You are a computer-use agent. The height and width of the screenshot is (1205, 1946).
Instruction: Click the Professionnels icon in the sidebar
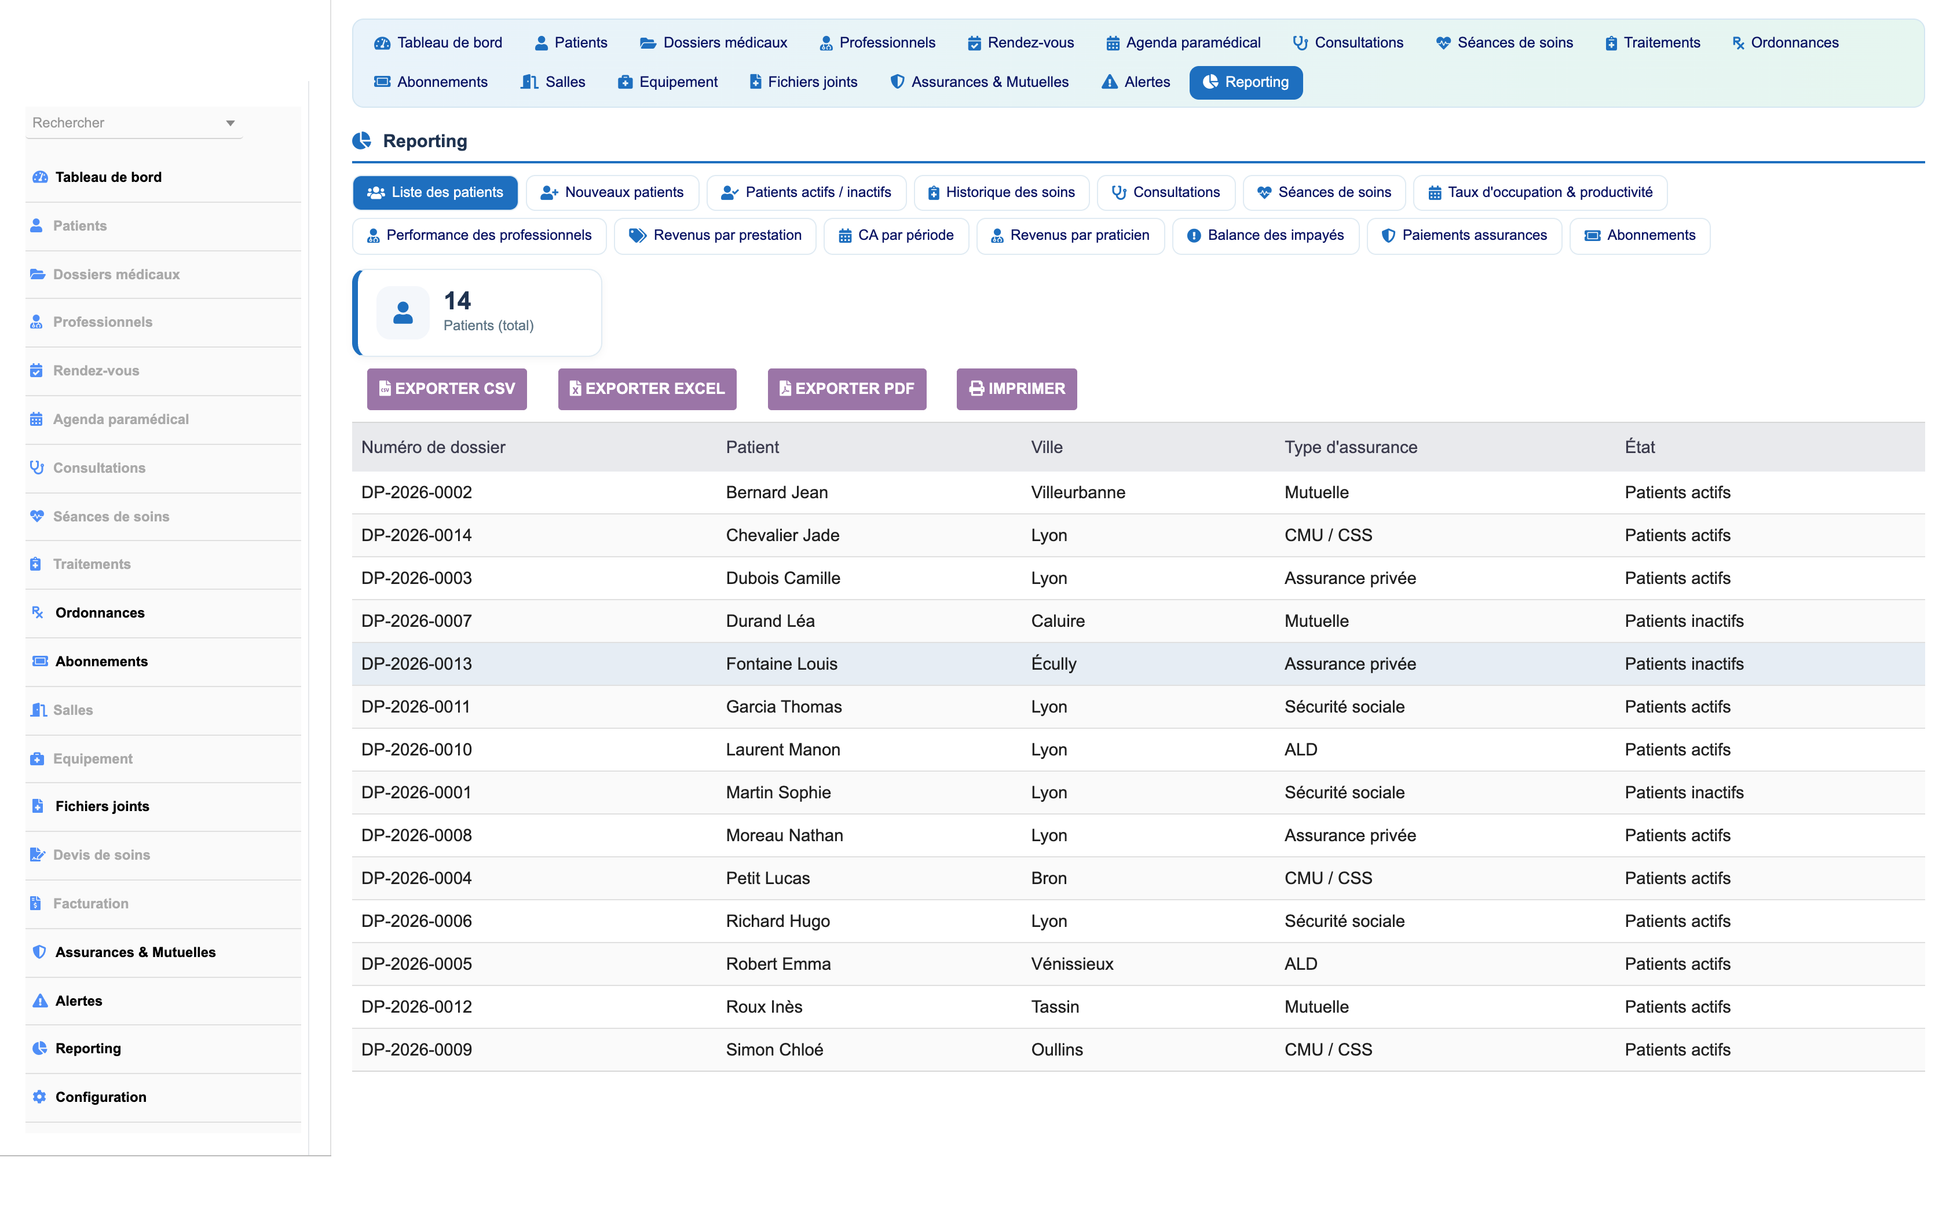37,322
